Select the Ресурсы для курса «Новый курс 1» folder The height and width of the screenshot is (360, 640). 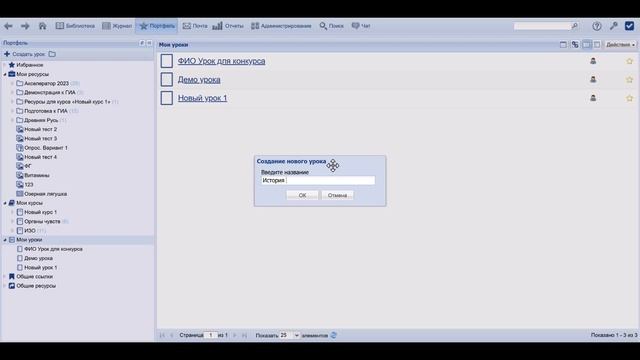tap(67, 102)
